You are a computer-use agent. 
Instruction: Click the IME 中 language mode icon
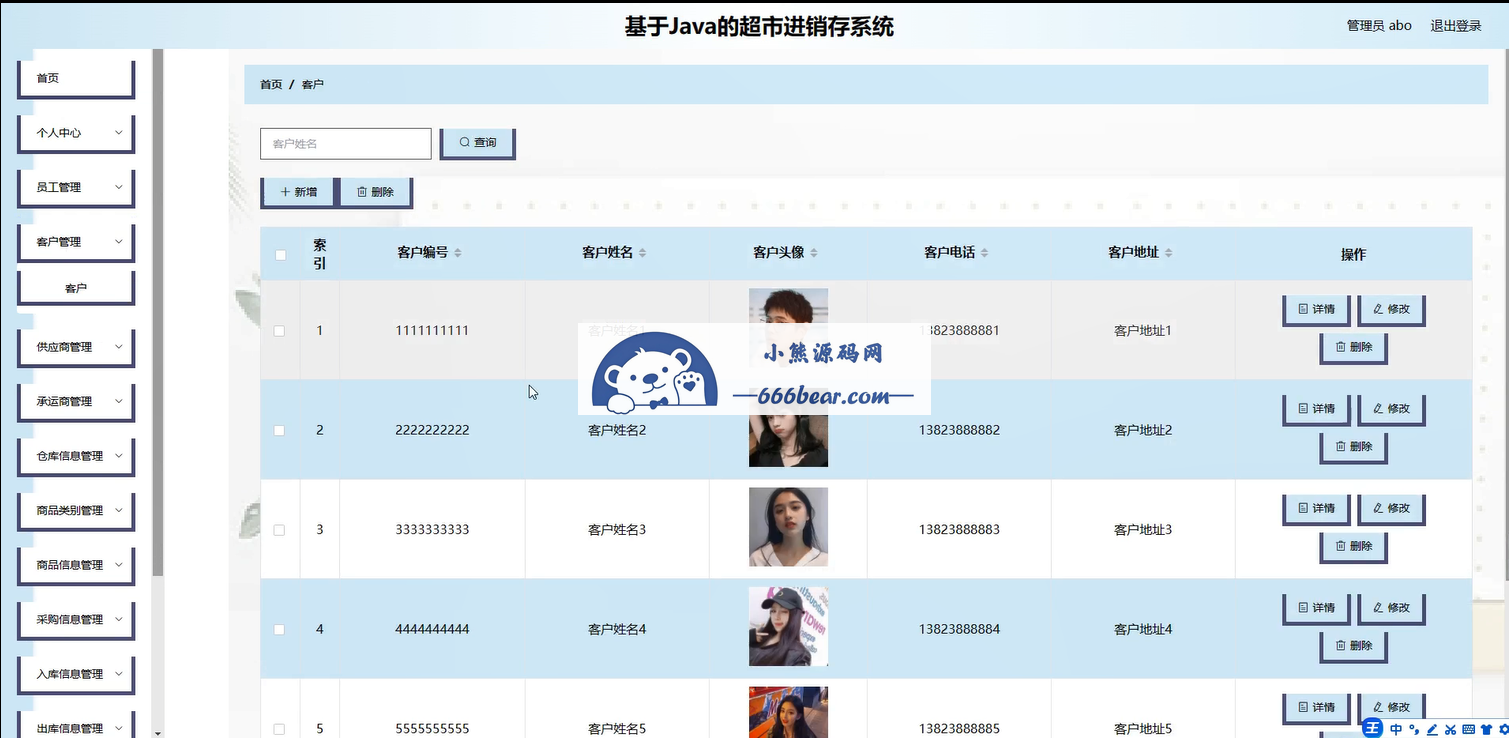click(x=1396, y=729)
